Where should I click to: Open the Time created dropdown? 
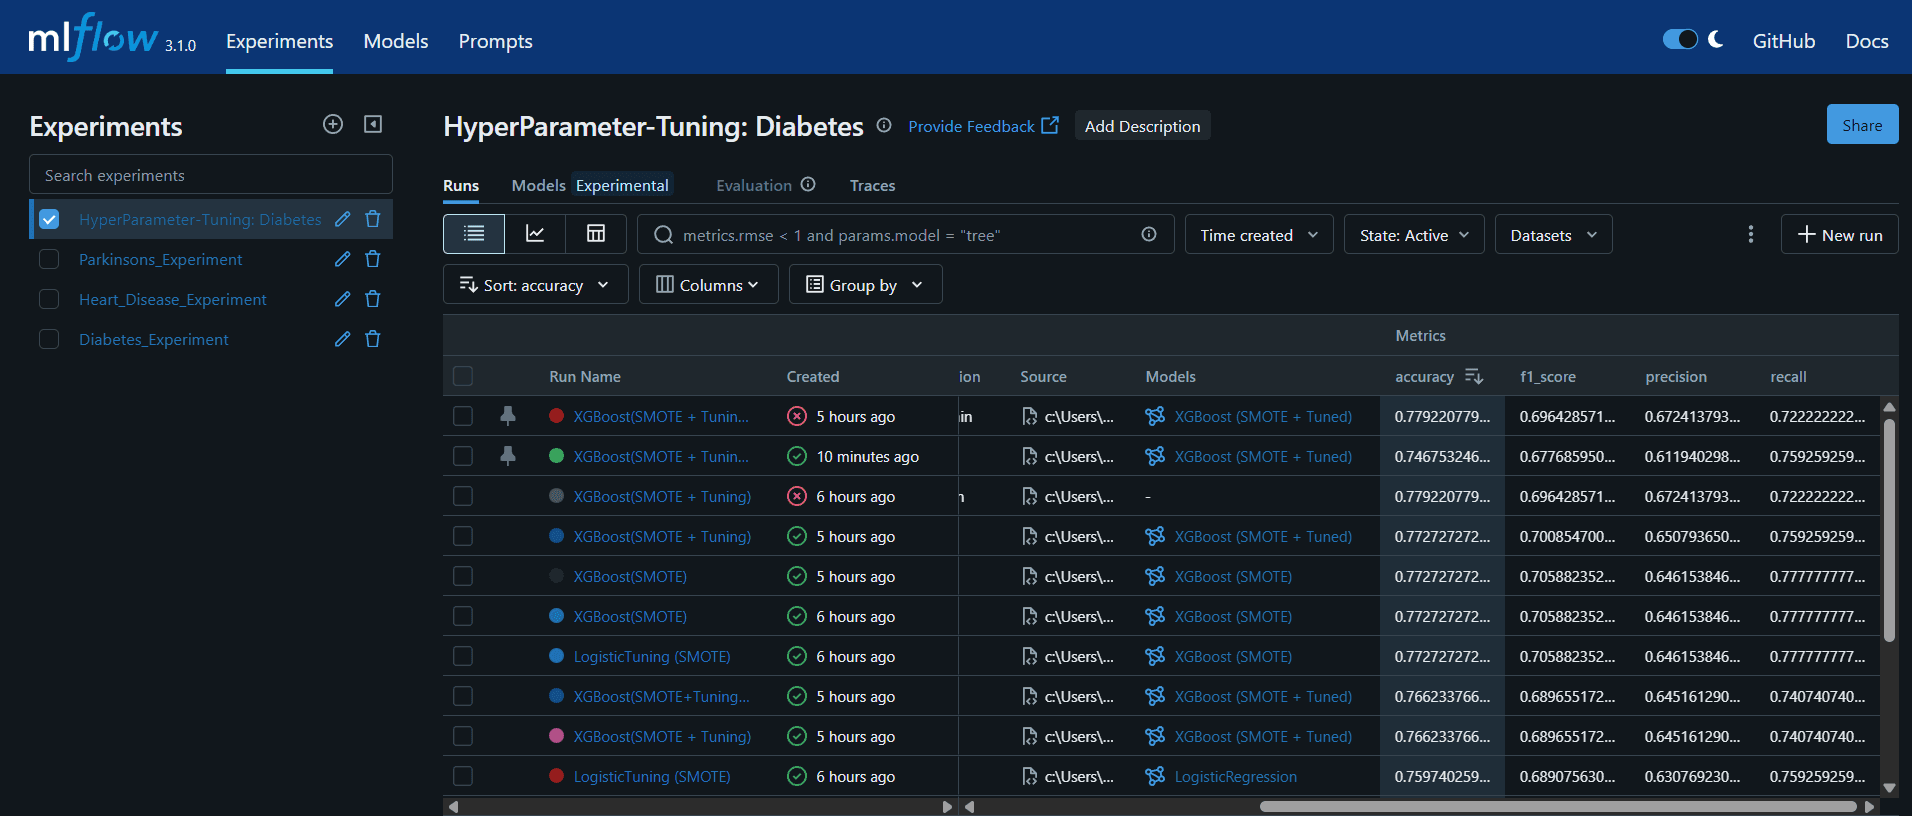point(1259,235)
